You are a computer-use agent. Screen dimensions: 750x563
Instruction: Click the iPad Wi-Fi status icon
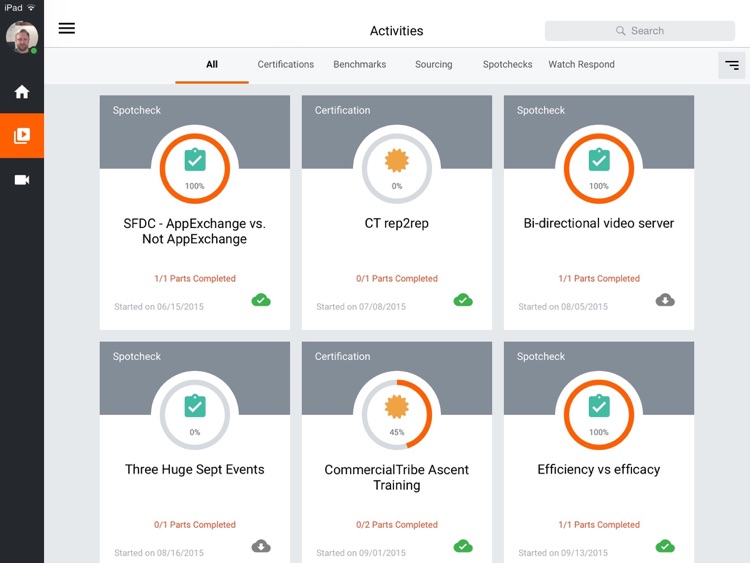pyautogui.click(x=31, y=8)
